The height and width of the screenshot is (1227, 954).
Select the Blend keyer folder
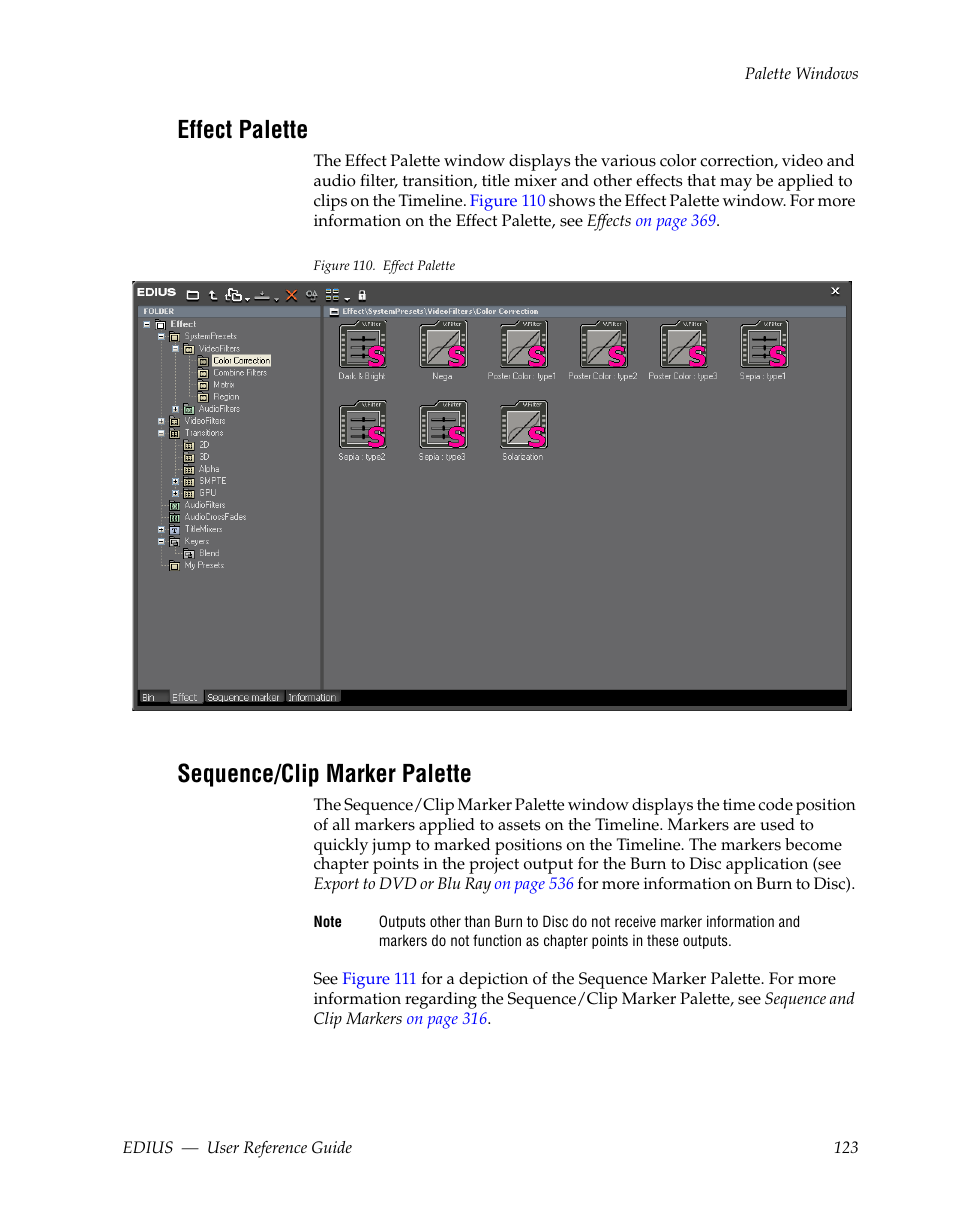click(x=209, y=553)
